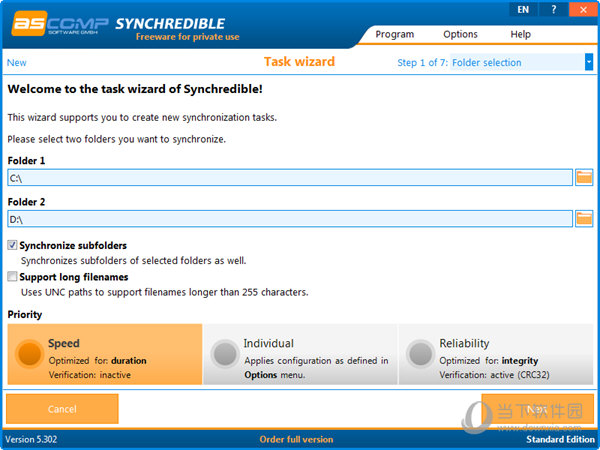Click into the Folder 1 path field
Screen dimensions: 600x450
[290, 178]
